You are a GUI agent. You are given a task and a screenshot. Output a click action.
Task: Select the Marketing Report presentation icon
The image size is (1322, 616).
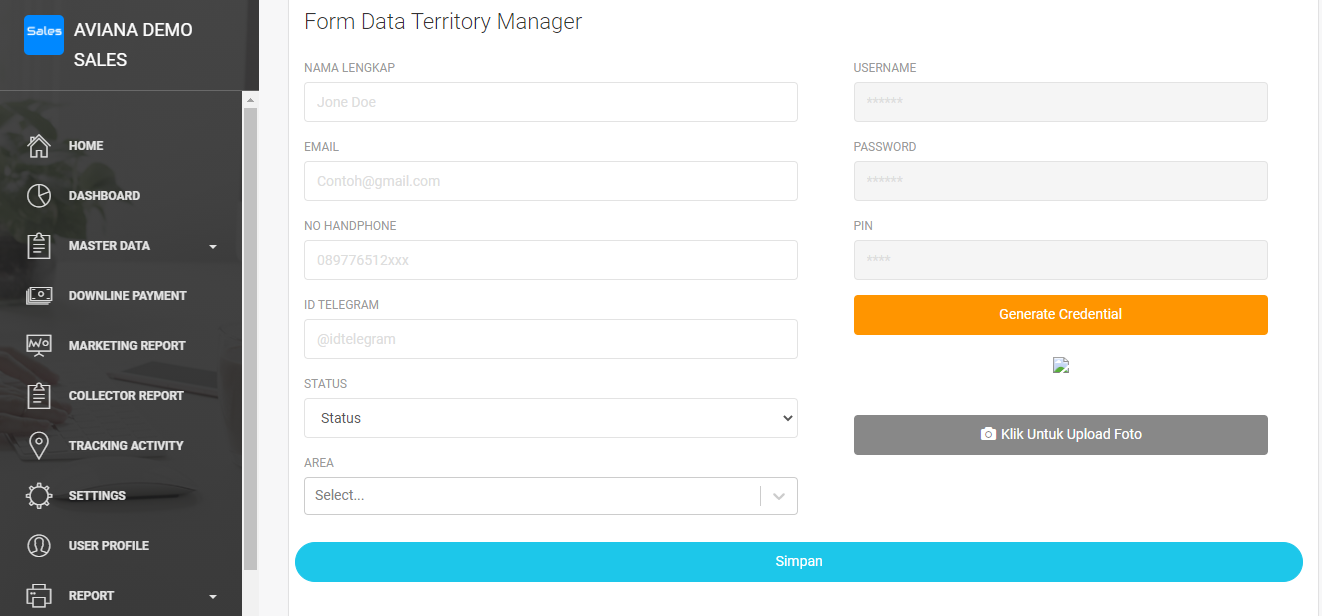[x=39, y=346]
